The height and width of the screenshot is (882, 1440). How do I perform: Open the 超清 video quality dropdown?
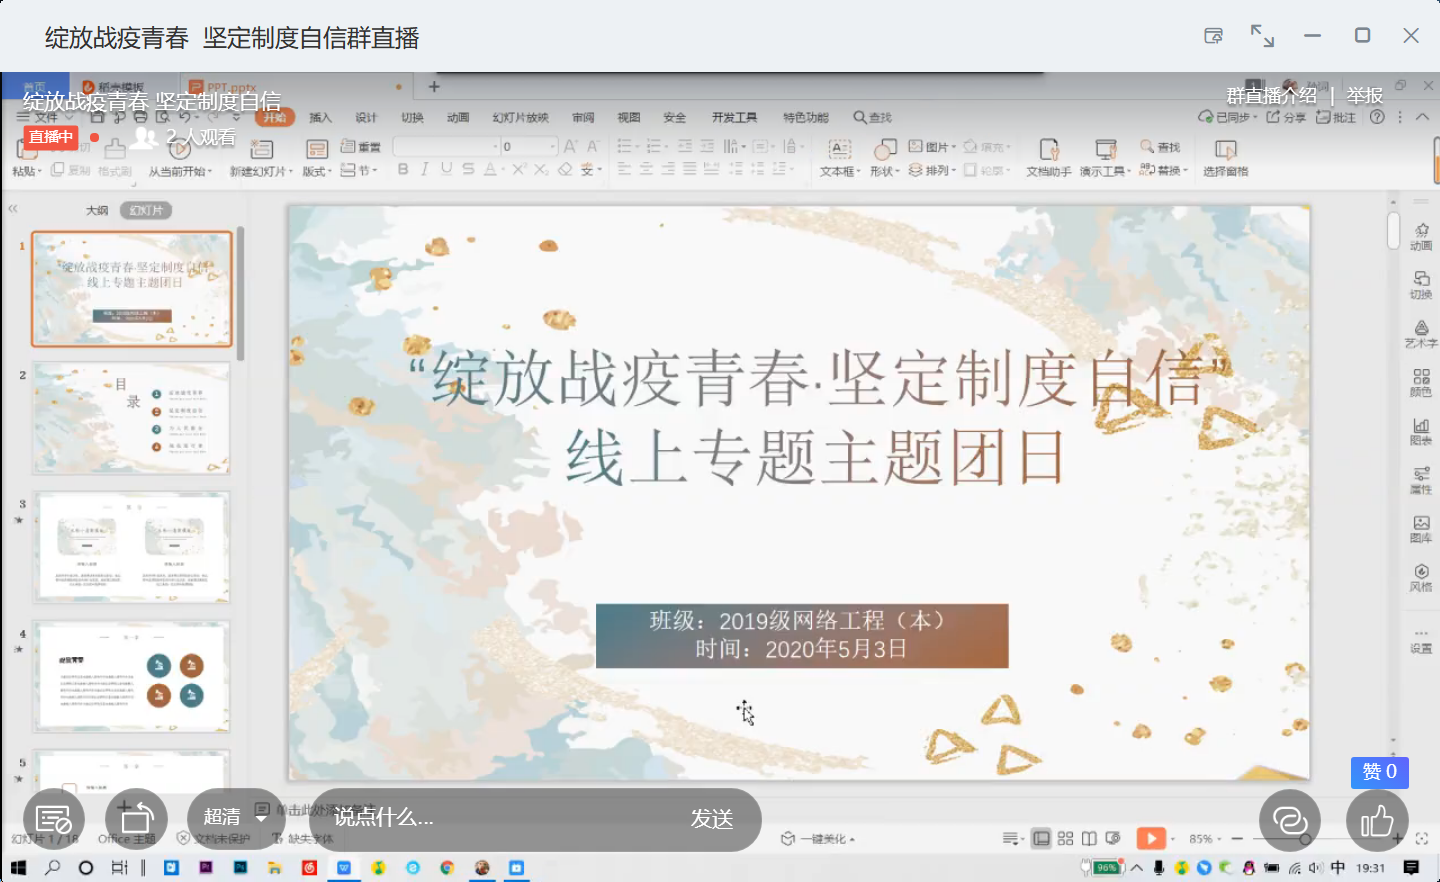point(233,818)
